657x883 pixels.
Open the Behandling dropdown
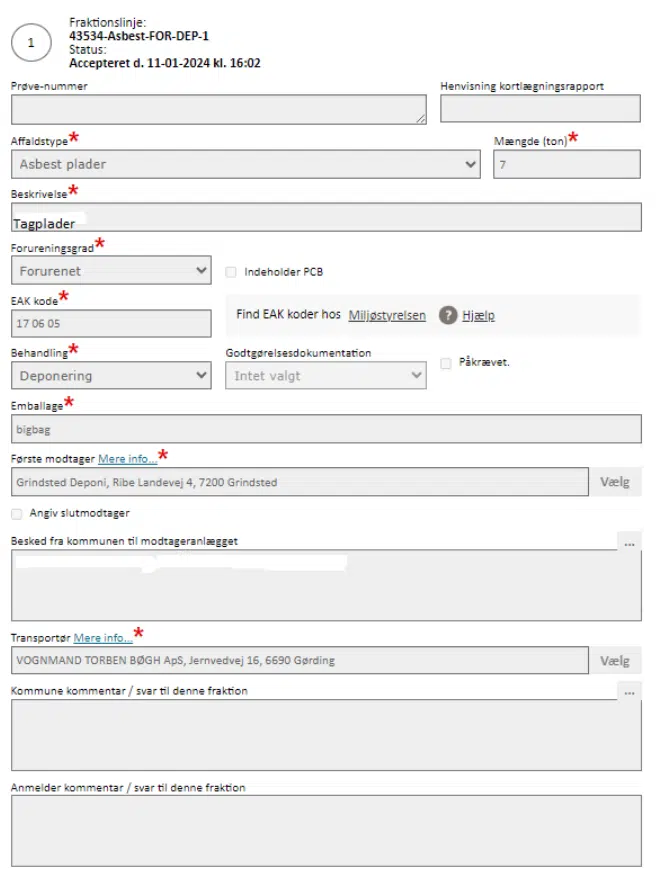[x=111, y=376]
